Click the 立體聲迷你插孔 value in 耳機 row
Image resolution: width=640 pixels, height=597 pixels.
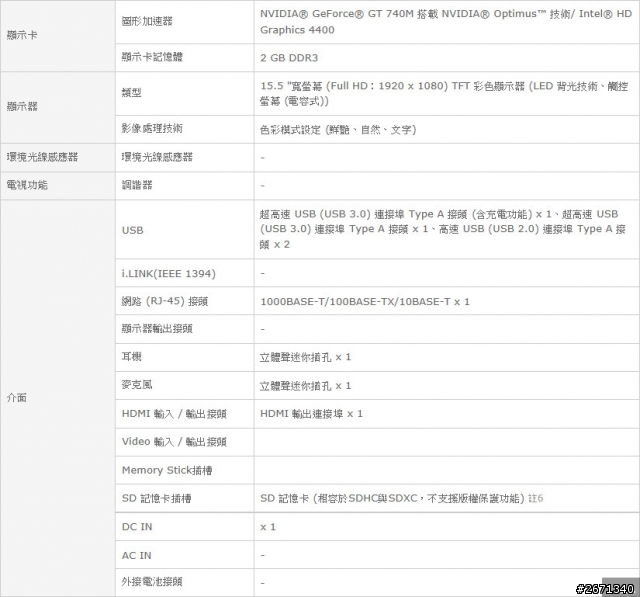pyautogui.click(x=305, y=357)
